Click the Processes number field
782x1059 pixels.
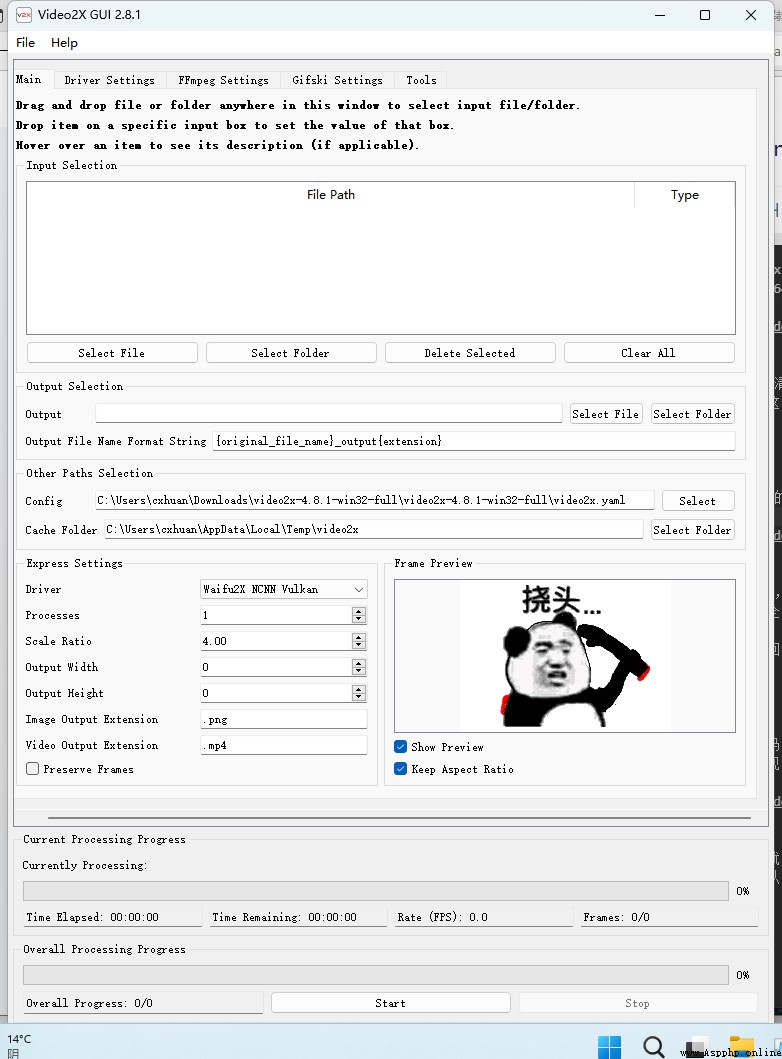[276, 615]
